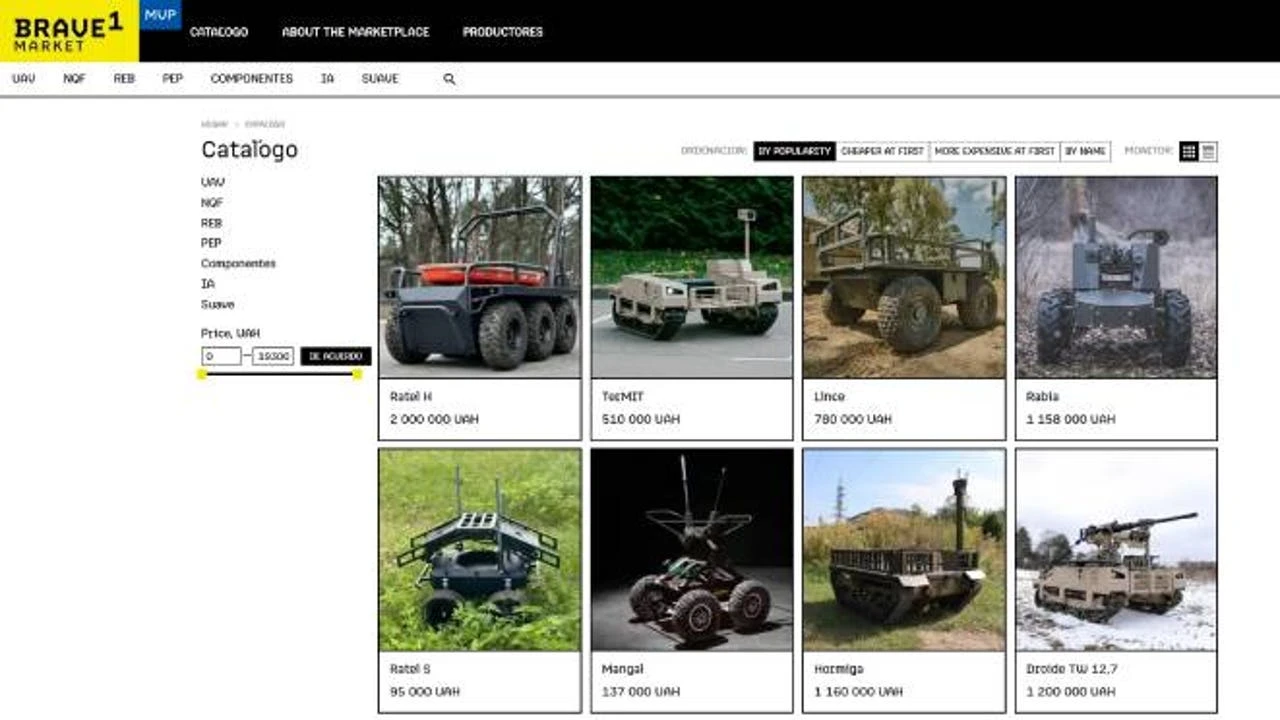Filter by Suave in sidebar

click(218, 305)
